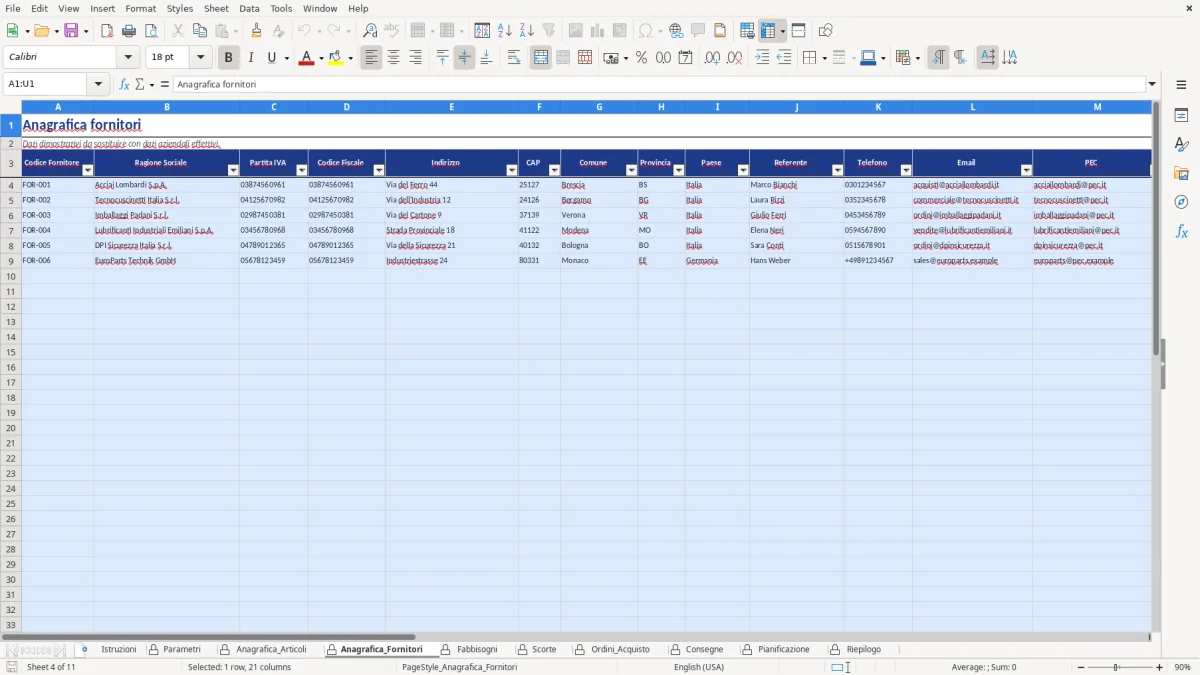Image resolution: width=1200 pixels, height=675 pixels.
Task: Click the Freeze rows and columns icon
Action: point(768,31)
